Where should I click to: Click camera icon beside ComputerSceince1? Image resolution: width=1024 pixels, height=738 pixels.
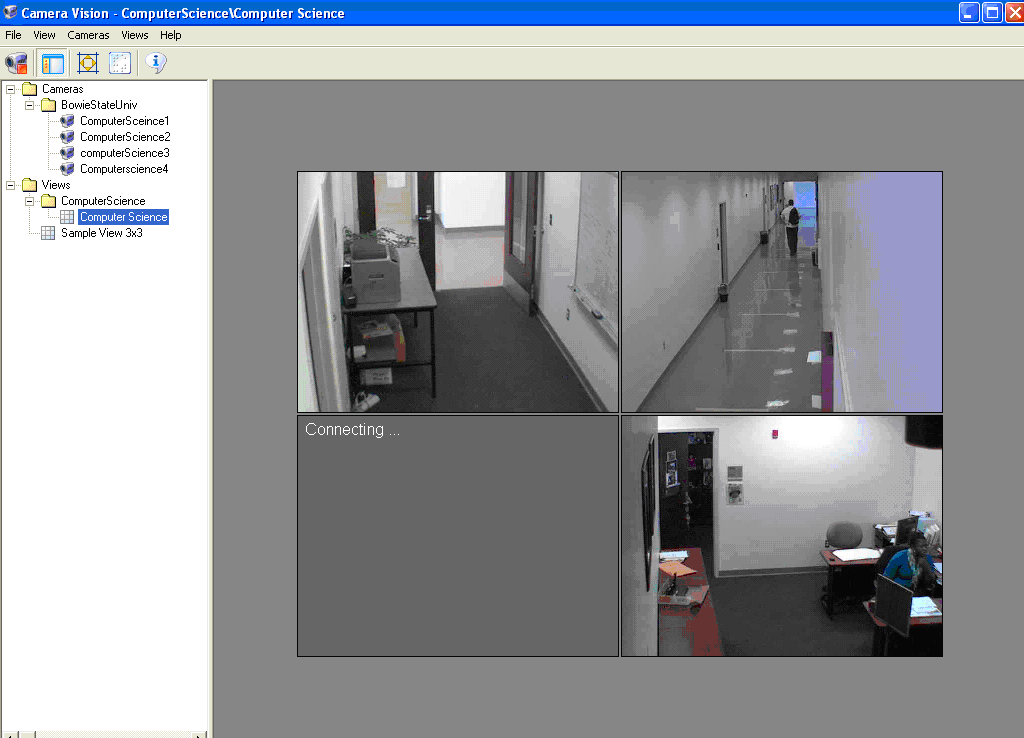pyautogui.click(x=67, y=121)
